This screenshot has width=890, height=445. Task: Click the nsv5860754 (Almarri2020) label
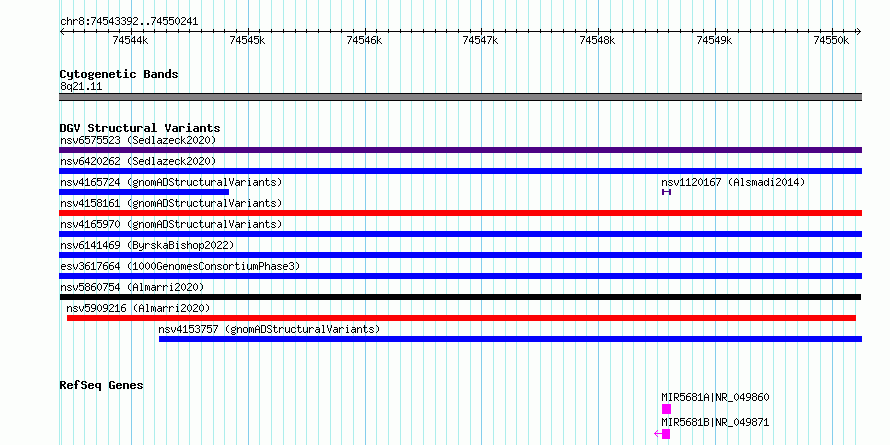(x=132, y=287)
